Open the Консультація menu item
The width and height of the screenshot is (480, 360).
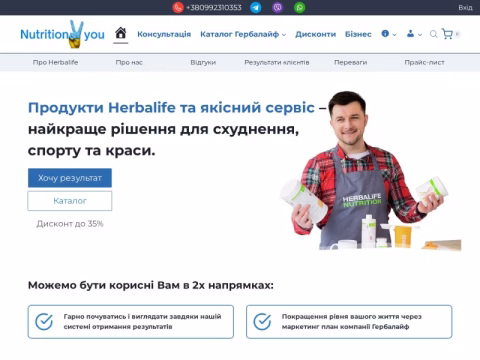[164, 34]
